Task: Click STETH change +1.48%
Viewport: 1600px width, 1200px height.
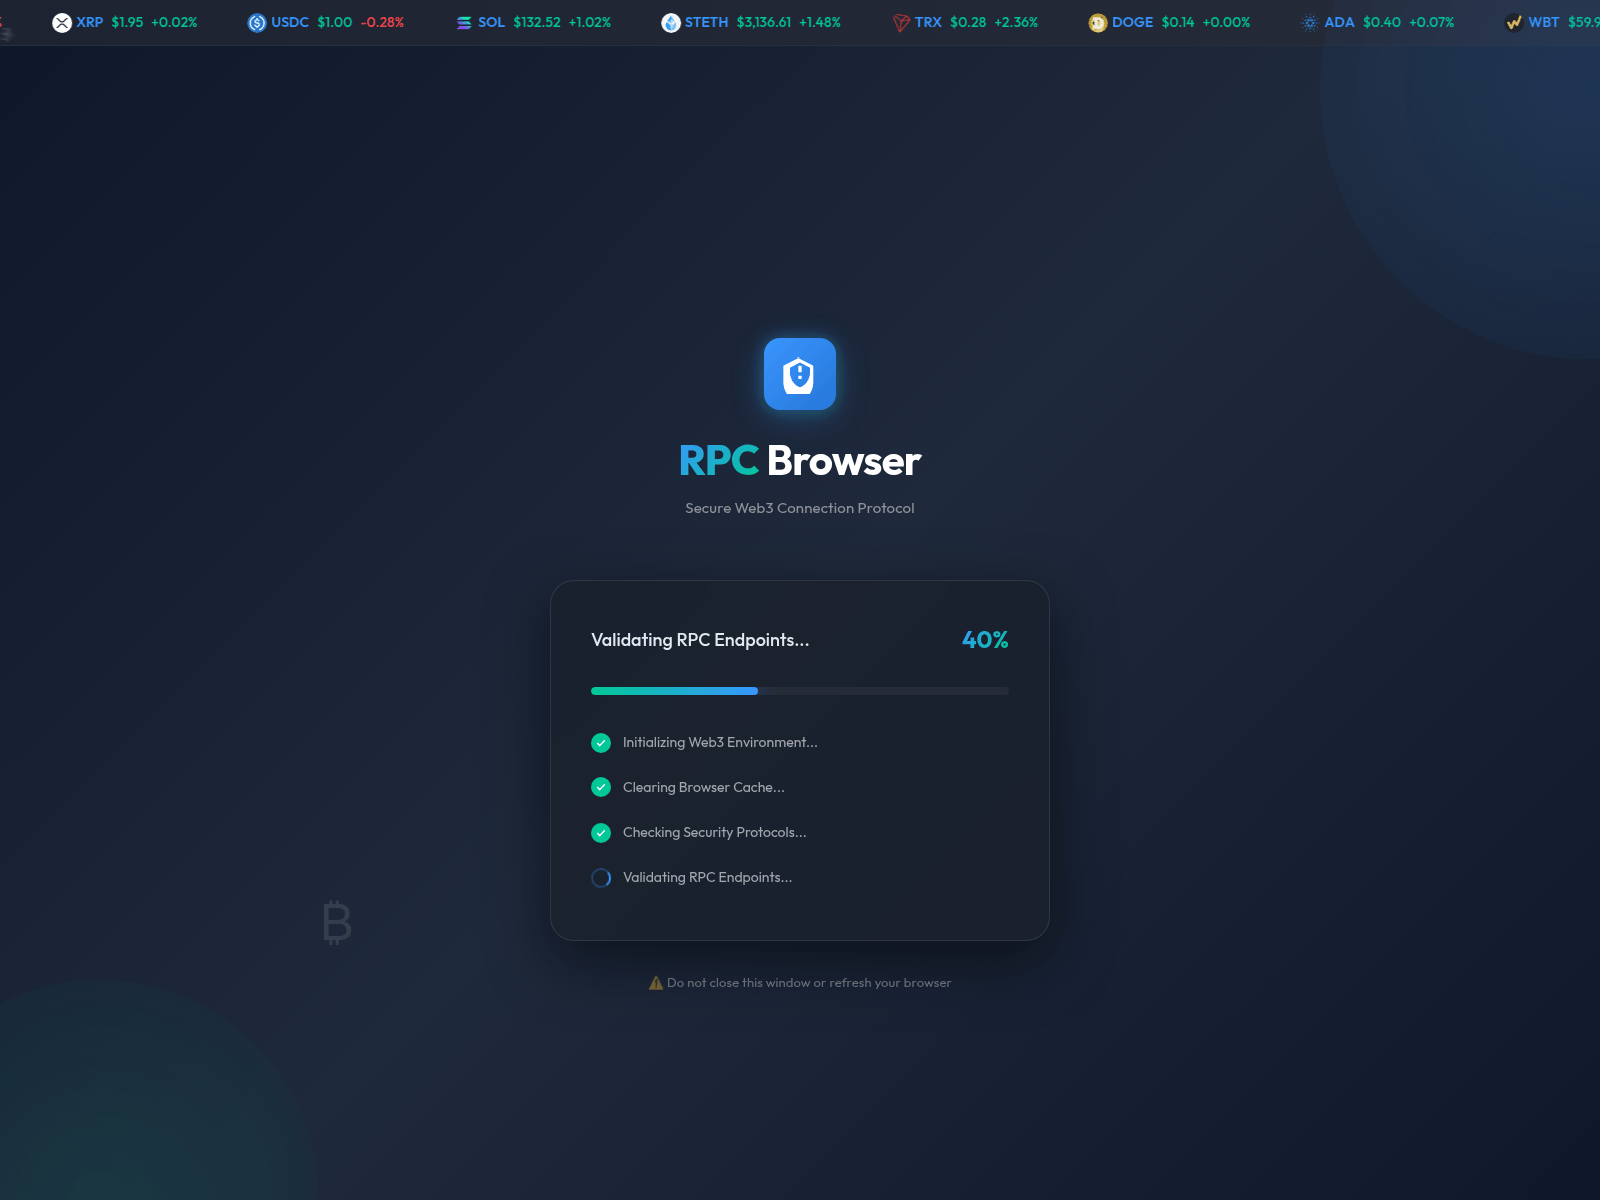Action: pos(820,22)
